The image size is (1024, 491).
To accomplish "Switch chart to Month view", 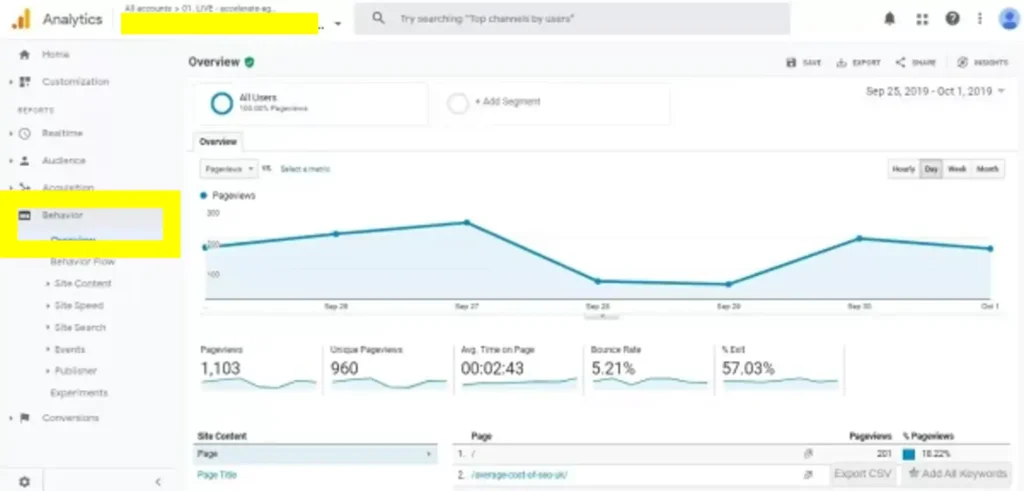I will click(988, 169).
